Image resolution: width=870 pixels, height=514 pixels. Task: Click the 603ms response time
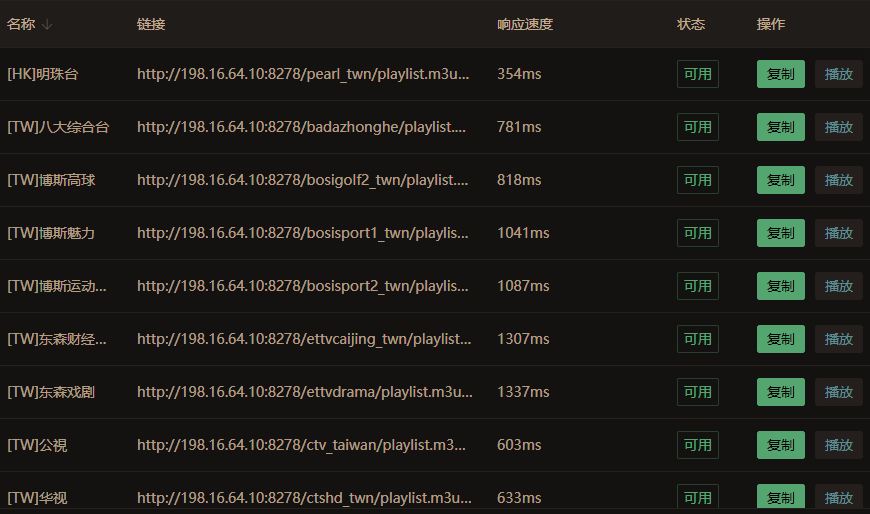519,445
